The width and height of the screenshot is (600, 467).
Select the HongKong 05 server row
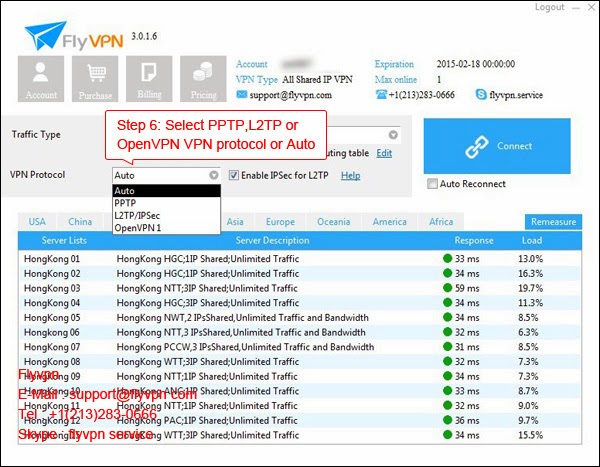[300, 317]
